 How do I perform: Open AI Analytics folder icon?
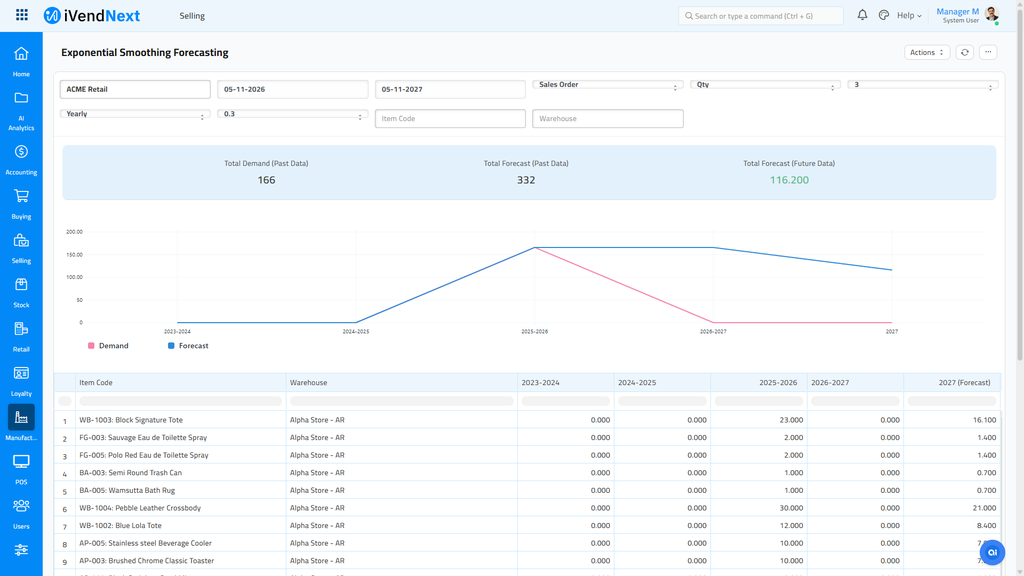click(x=21, y=98)
